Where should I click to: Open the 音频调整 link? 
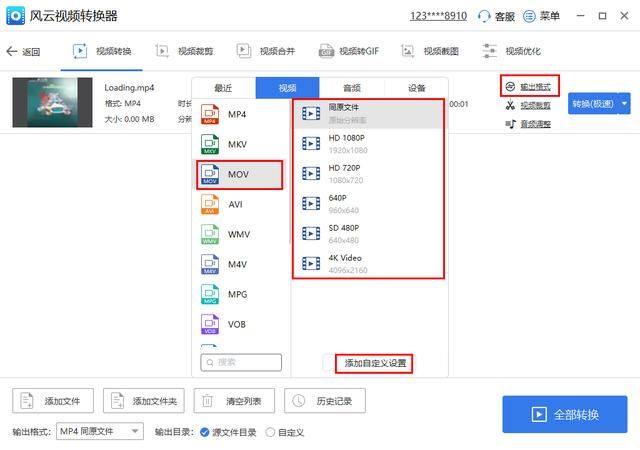[x=535, y=124]
